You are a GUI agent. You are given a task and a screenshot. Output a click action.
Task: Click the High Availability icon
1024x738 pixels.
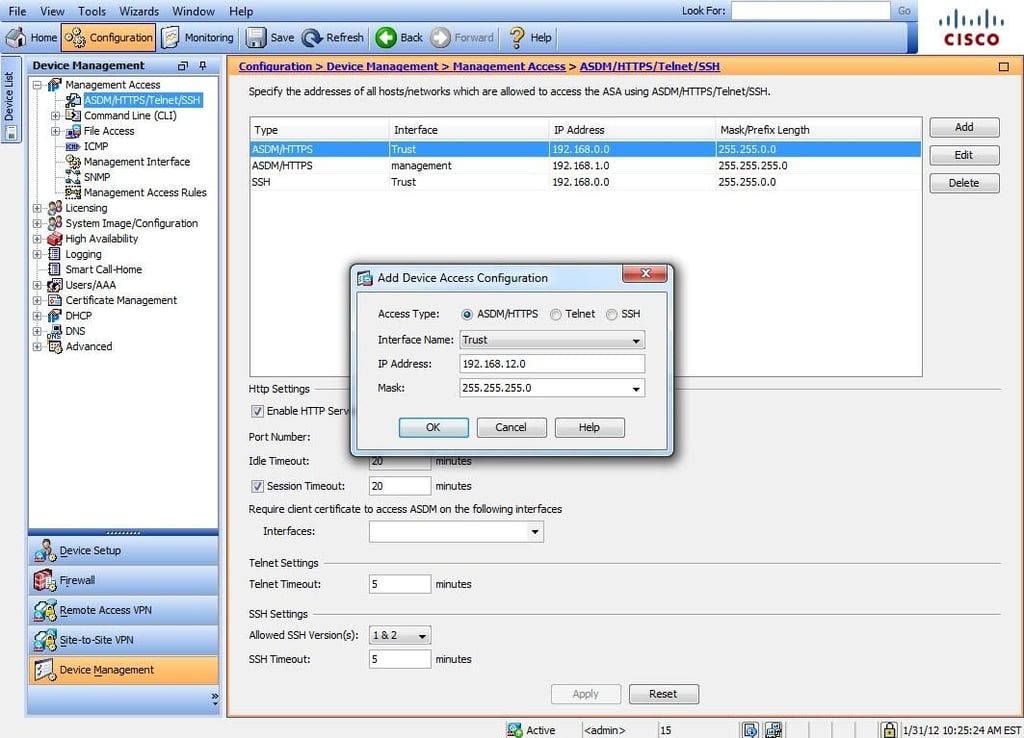coord(55,238)
